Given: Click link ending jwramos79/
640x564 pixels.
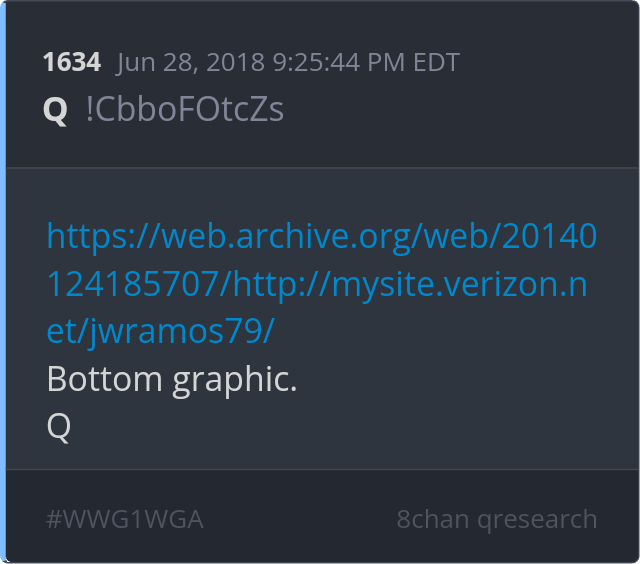Looking at the screenshot, I should point(181,331).
